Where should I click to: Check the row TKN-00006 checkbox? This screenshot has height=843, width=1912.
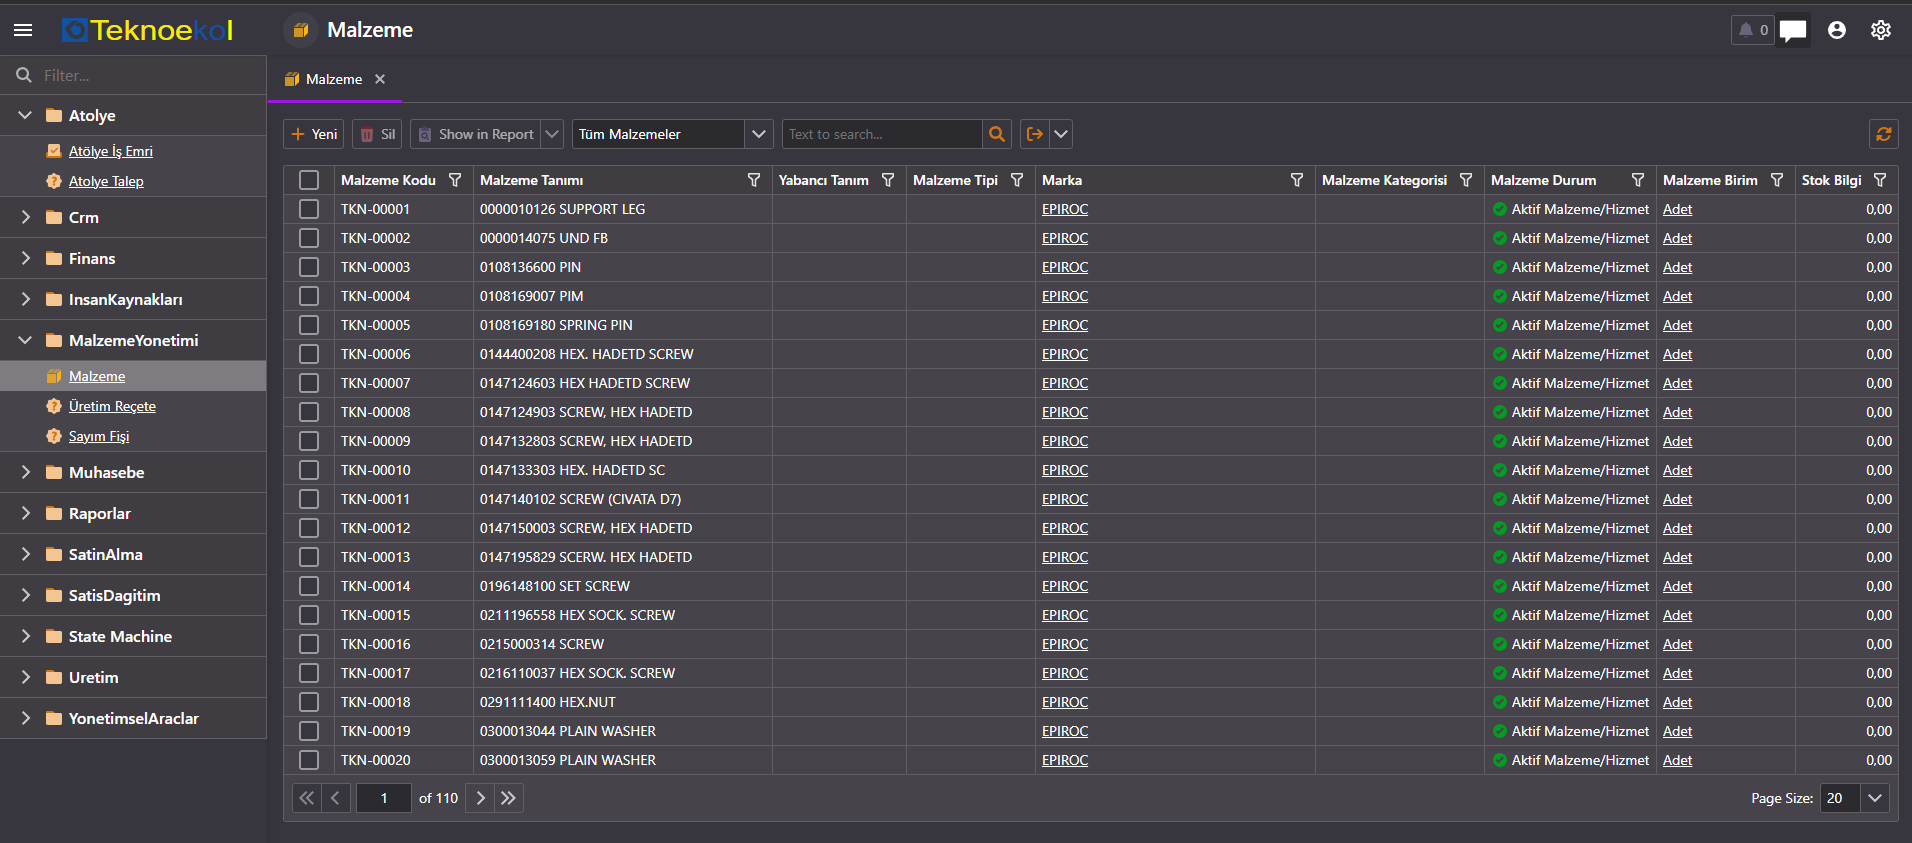click(x=309, y=354)
